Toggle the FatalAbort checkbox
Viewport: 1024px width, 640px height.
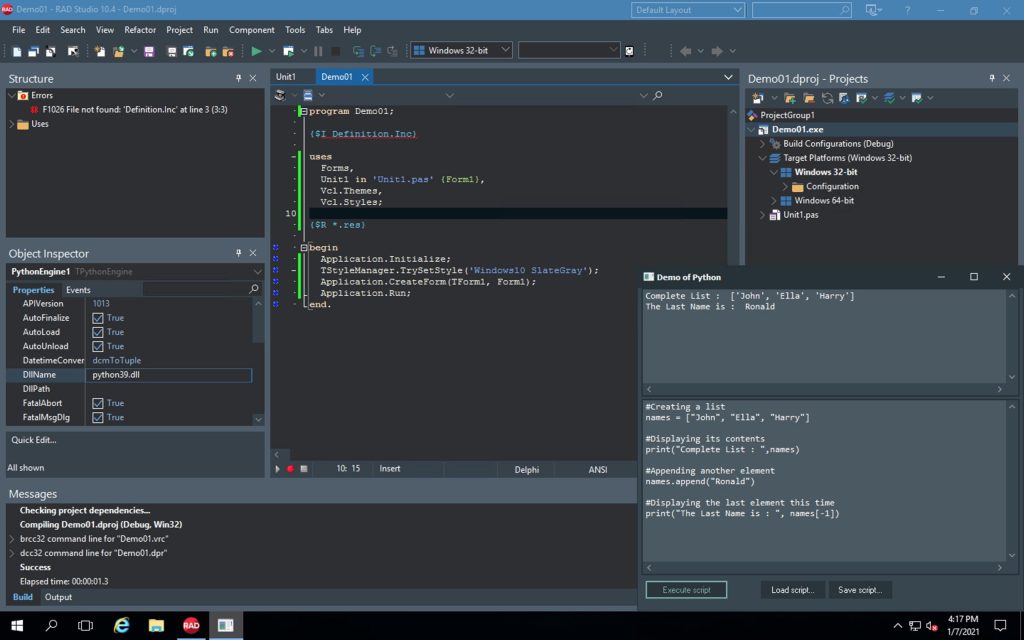click(x=98, y=404)
